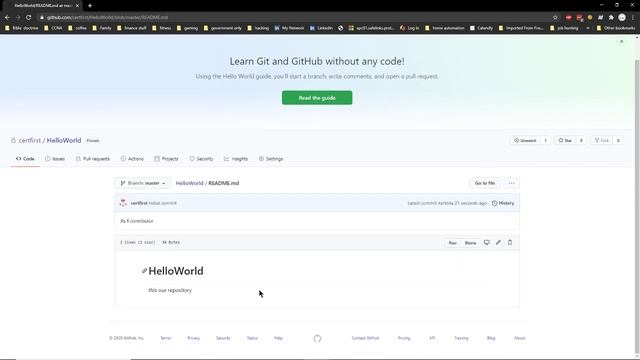Open the Status link in footer
640x360 pixels.
(x=252, y=338)
